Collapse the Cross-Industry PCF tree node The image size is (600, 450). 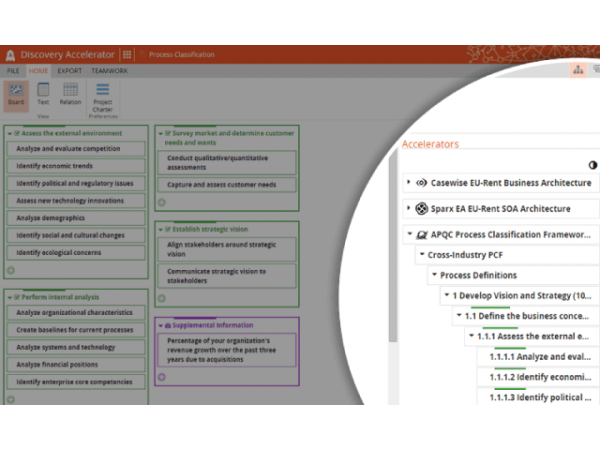coord(420,255)
